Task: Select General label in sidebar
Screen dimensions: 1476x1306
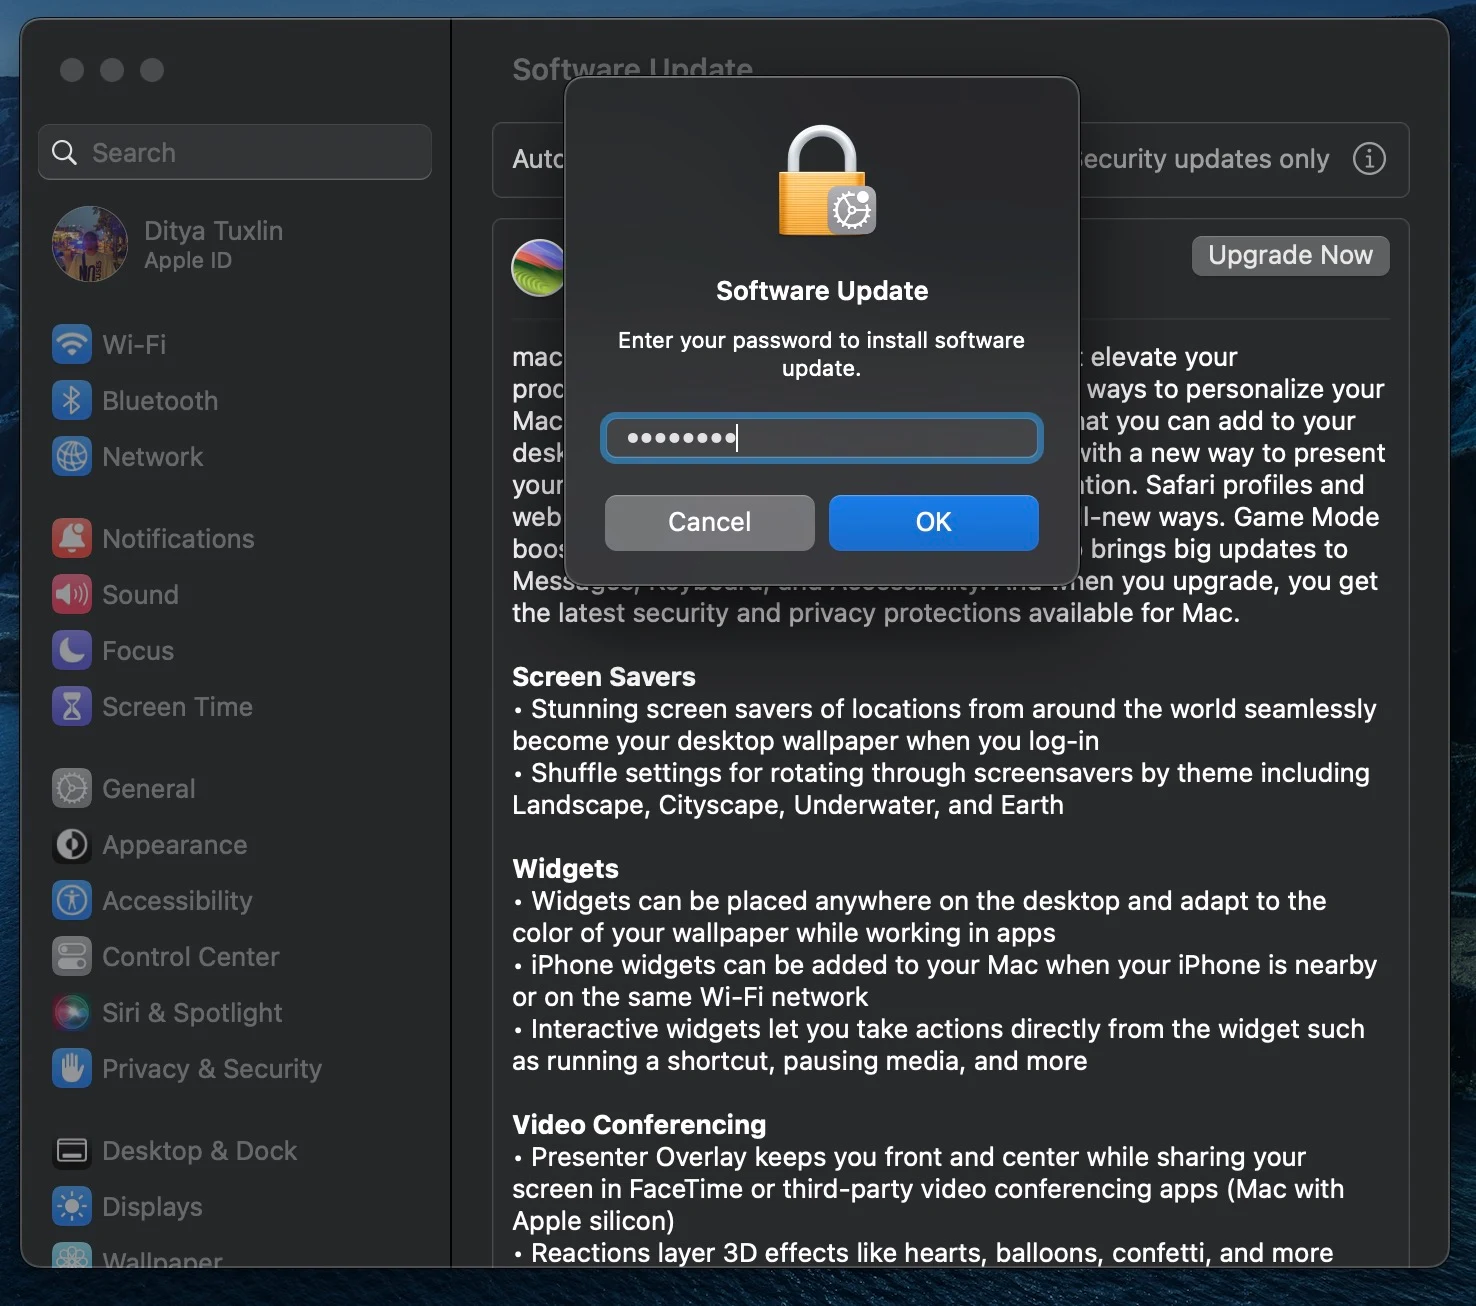Action: (149, 789)
